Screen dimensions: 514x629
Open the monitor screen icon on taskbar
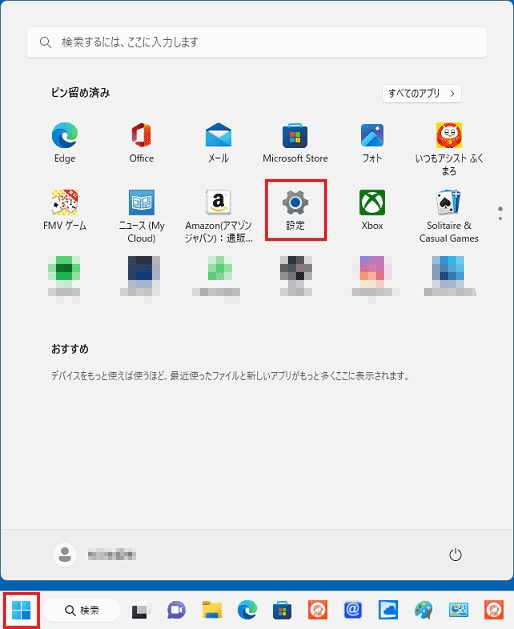click(459, 610)
